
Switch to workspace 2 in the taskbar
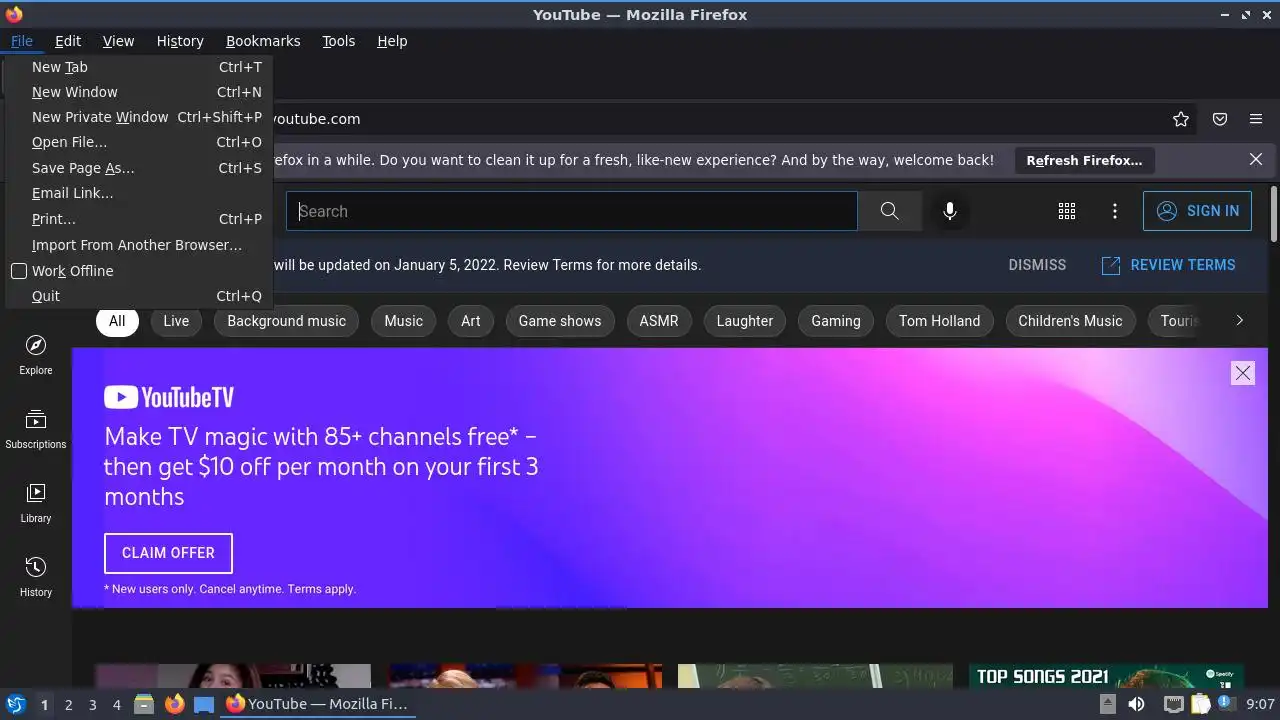coord(68,705)
